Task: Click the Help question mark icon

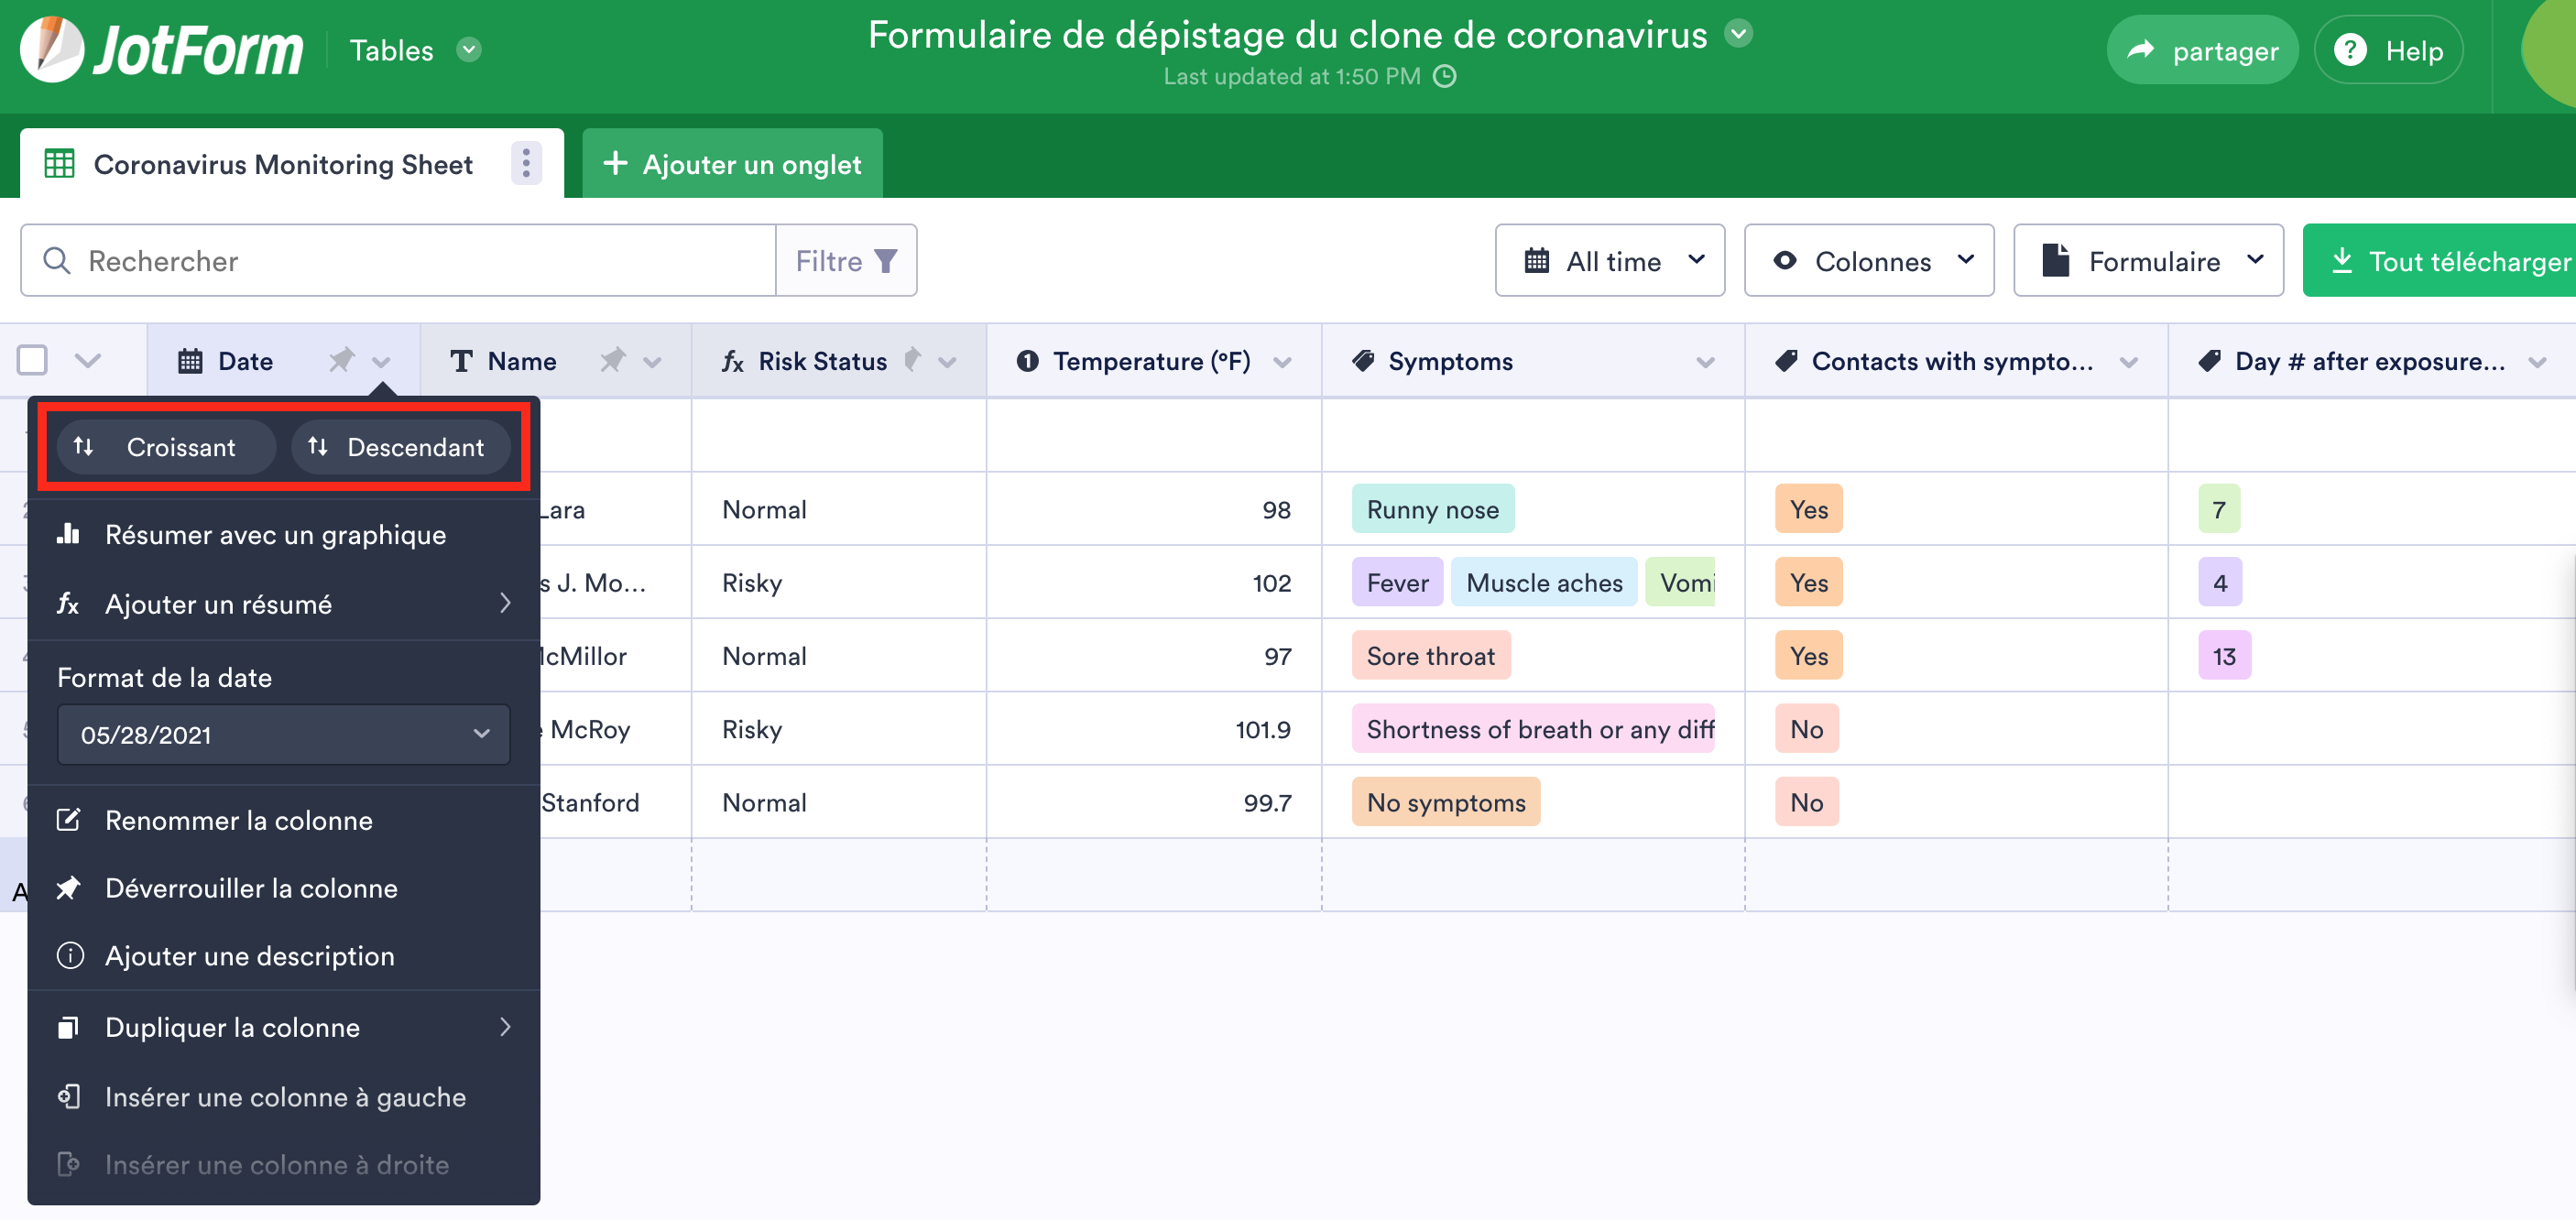Action: 2350,50
